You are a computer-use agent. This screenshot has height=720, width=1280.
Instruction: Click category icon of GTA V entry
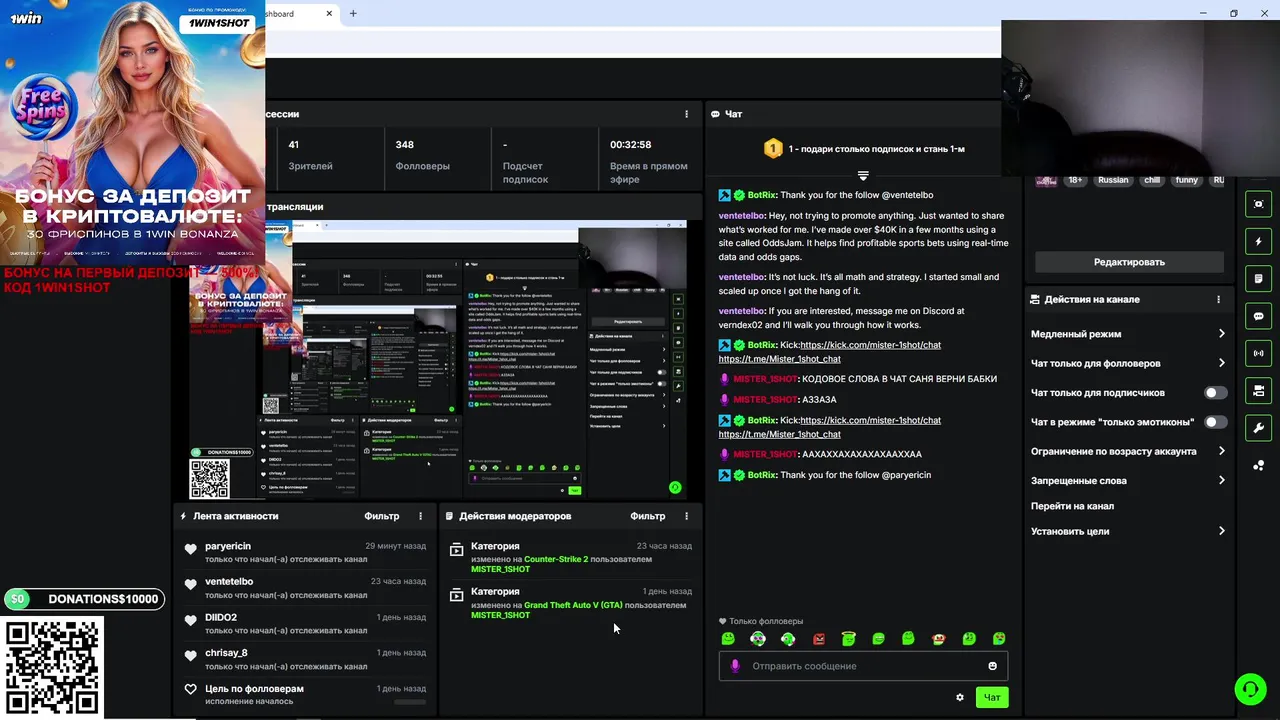tap(457, 594)
